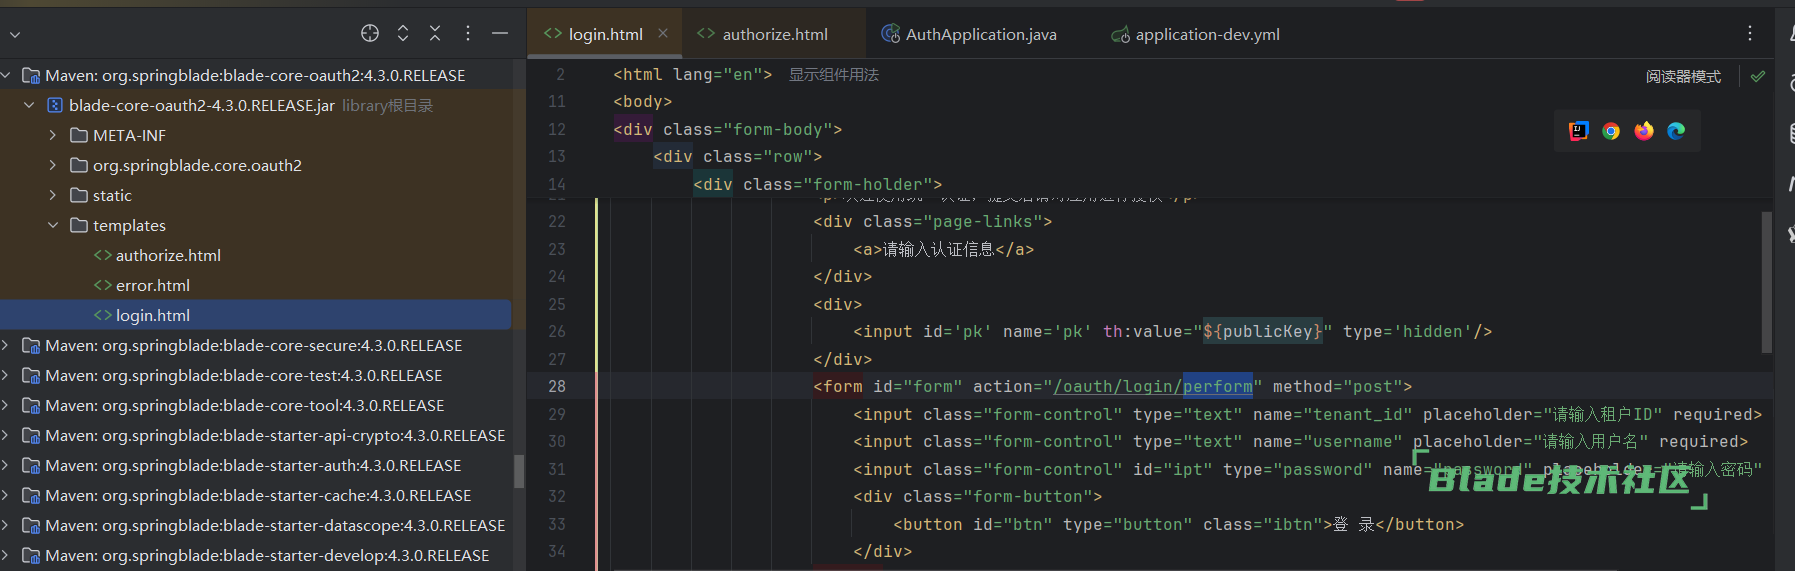The image size is (1795, 571).
Task: Collapse the templates folder
Action: (x=53, y=225)
